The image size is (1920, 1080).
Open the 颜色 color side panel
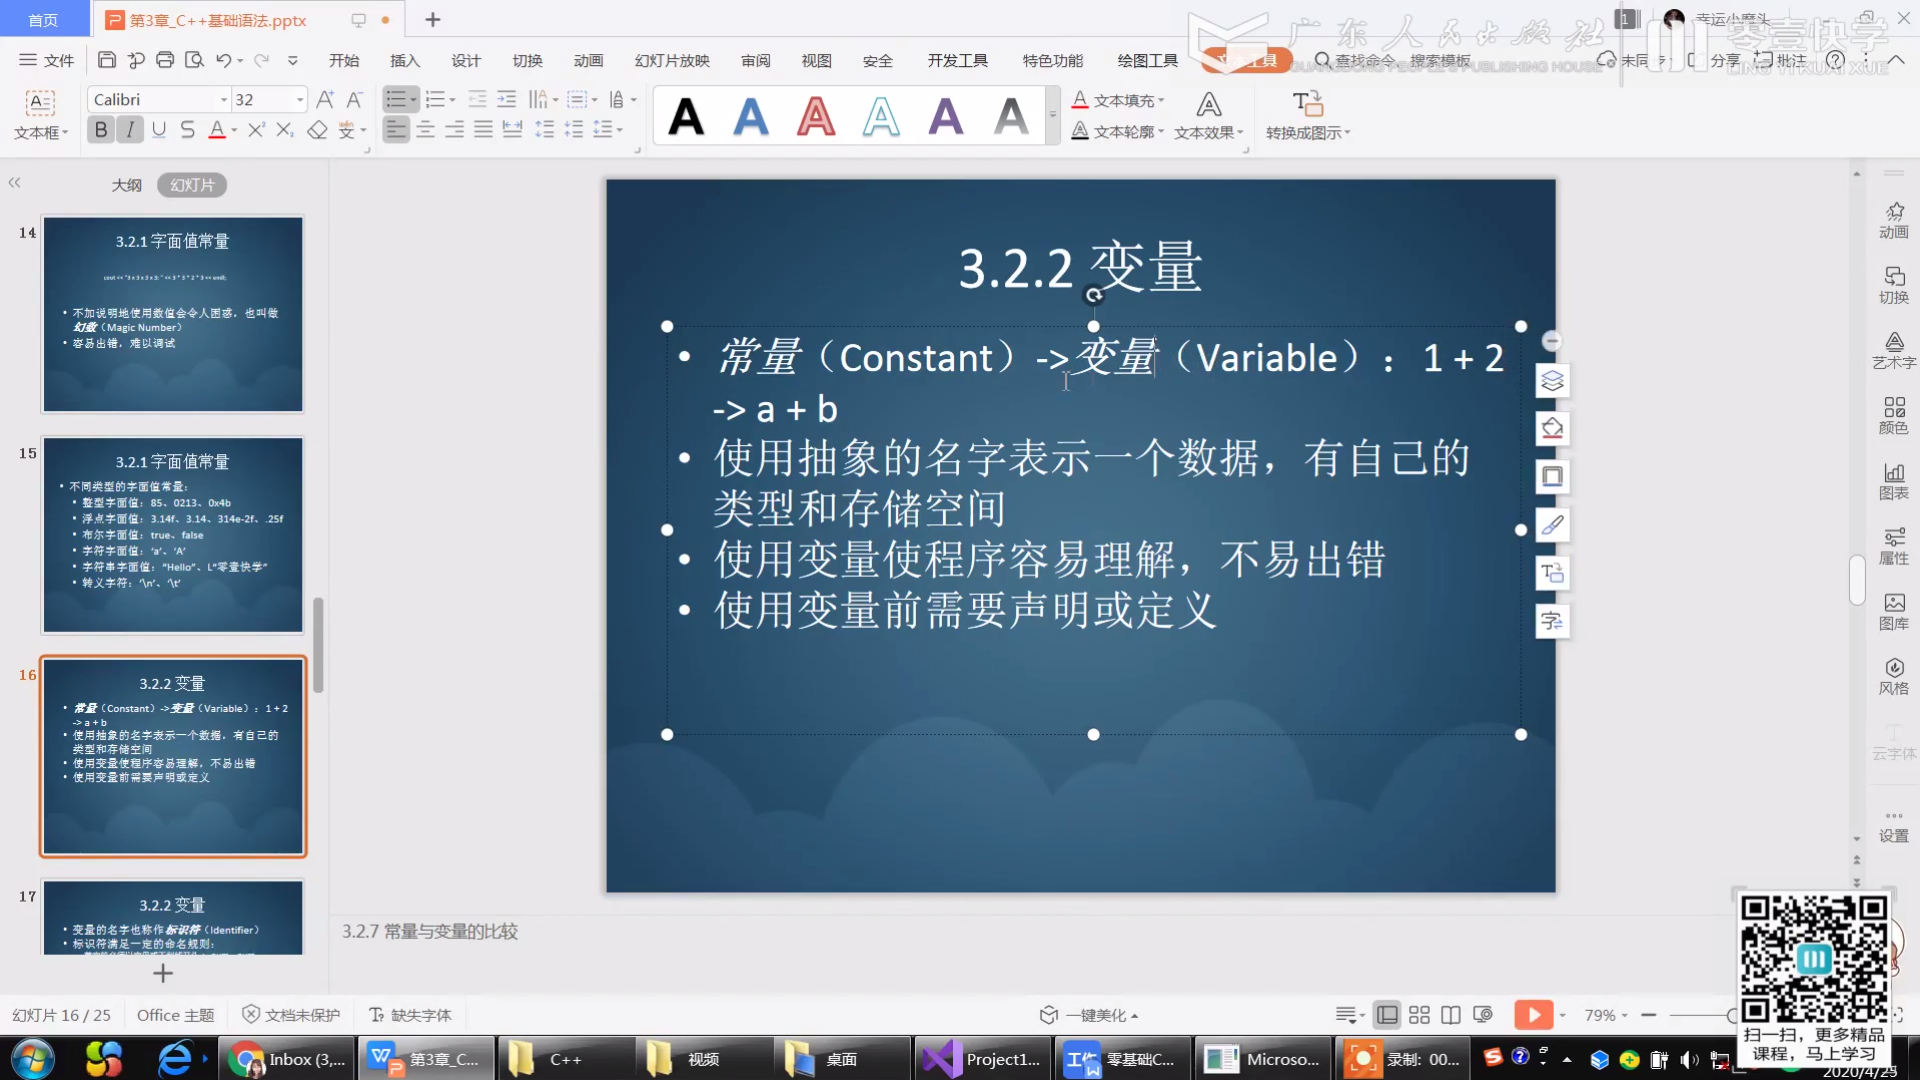[1894, 416]
